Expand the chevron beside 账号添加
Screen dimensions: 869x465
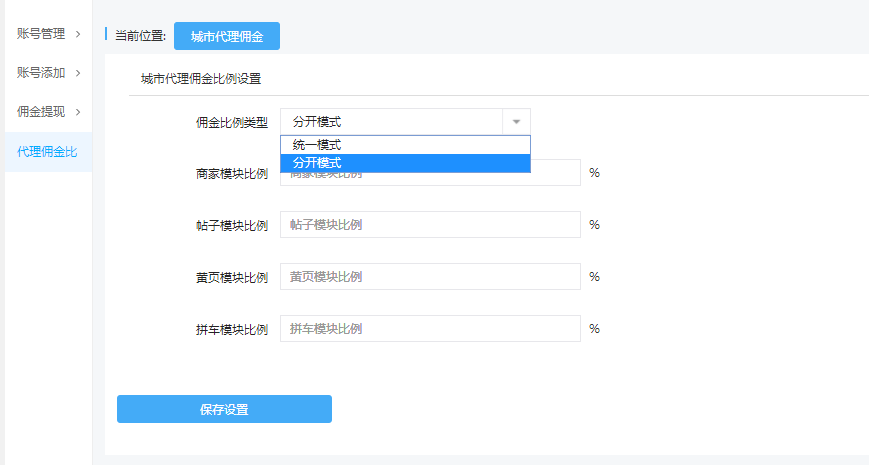point(78,73)
